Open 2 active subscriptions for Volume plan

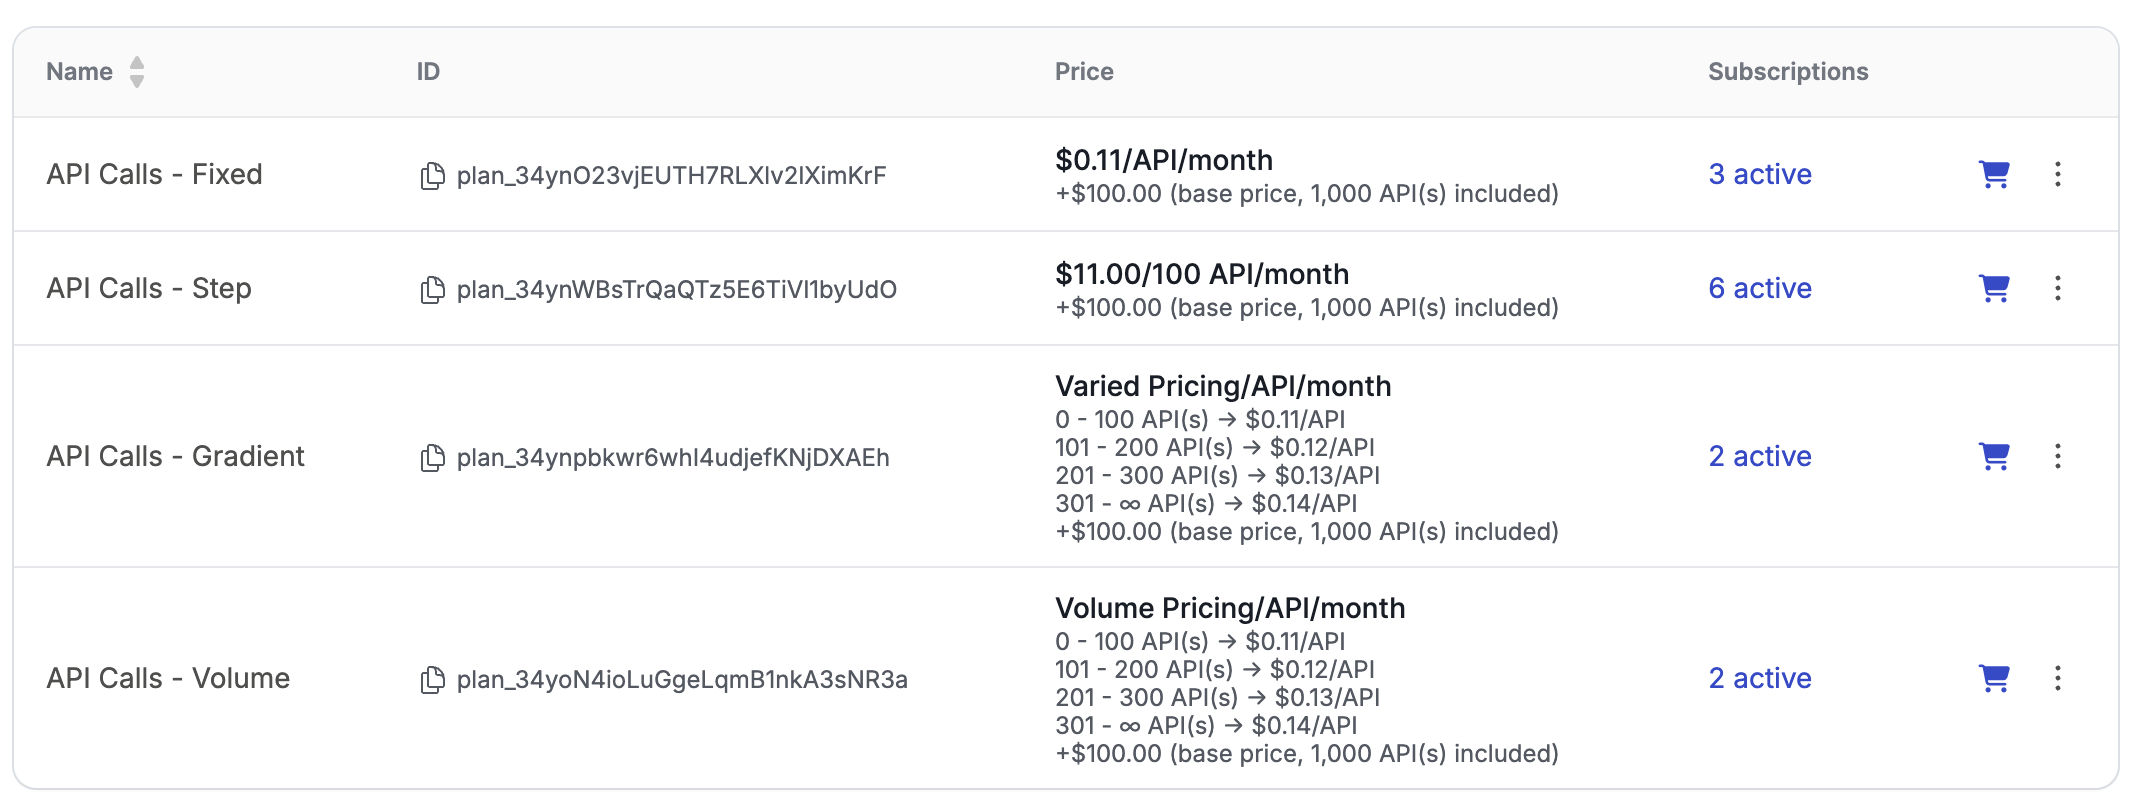pos(1759,678)
